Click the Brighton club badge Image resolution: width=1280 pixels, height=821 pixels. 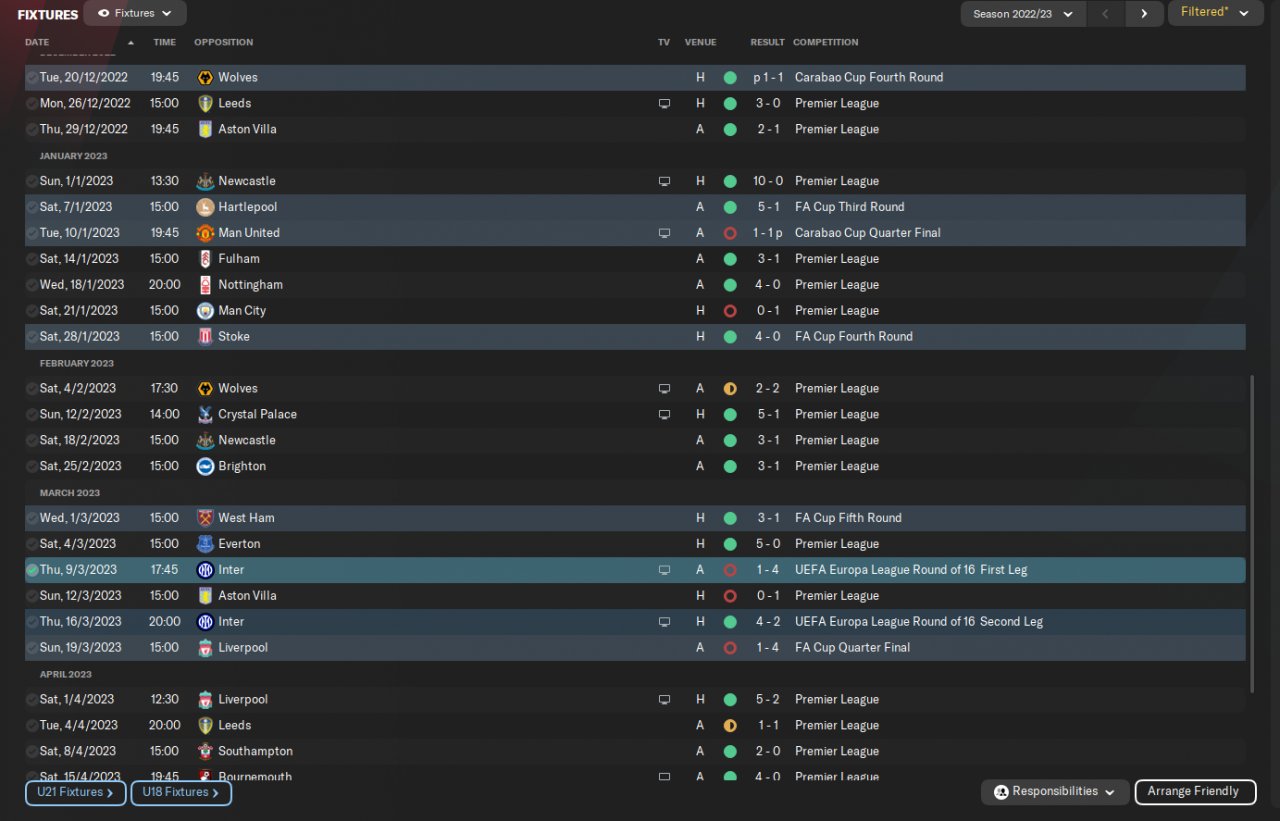coord(205,466)
